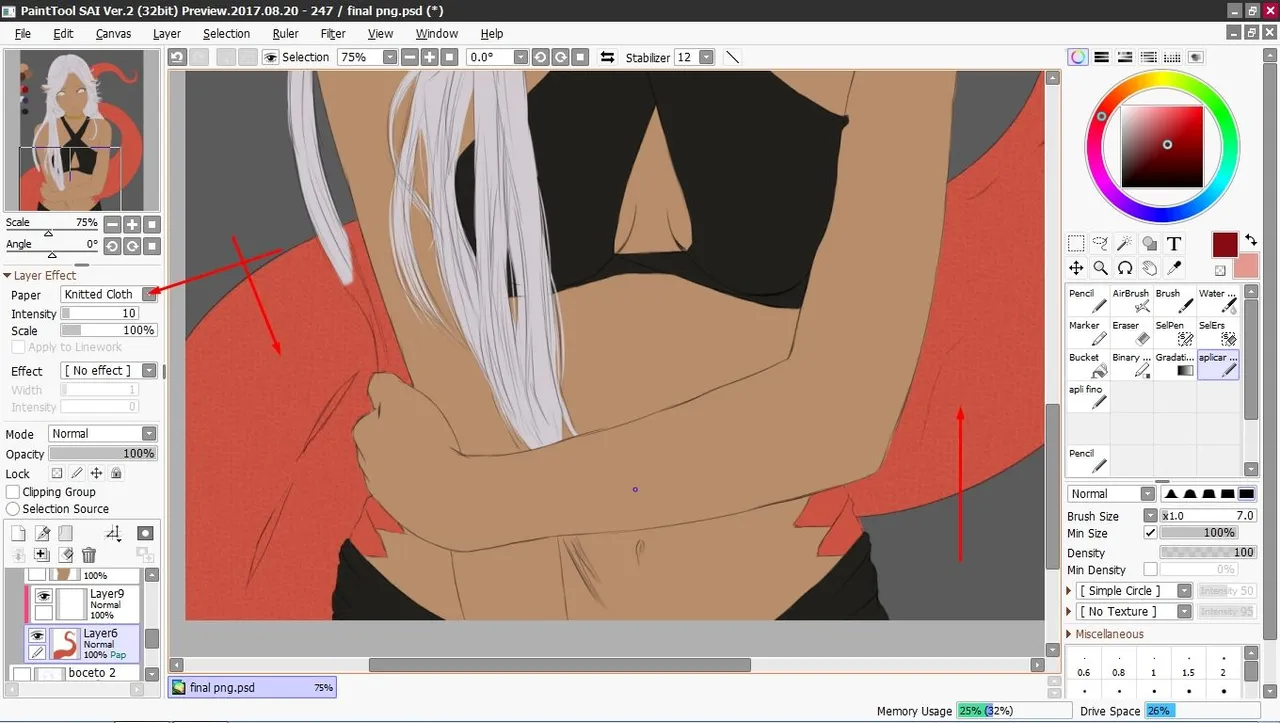Click the toolbar zoom out minus button
Image resolution: width=1280 pixels, height=723 pixels.
click(412, 58)
